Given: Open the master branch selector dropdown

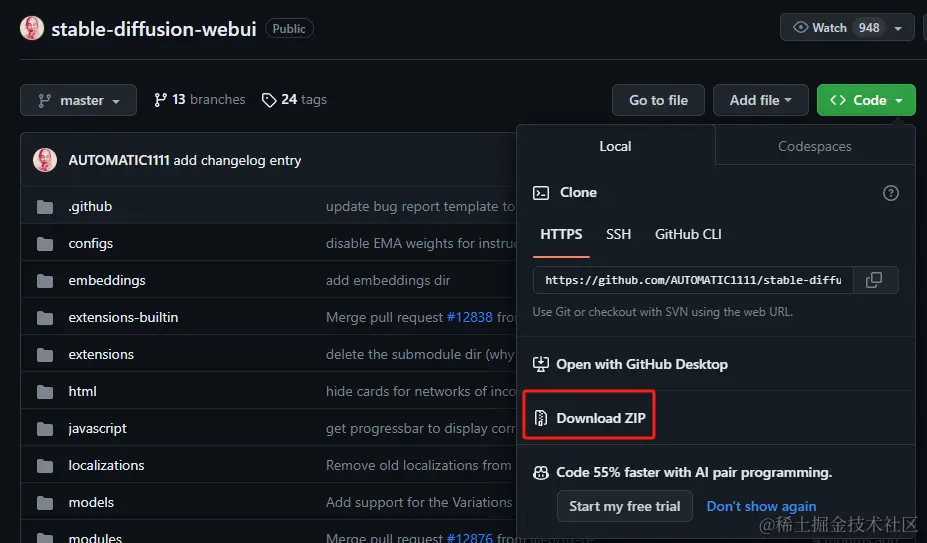Looking at the screenshot, I should point(78,100).
